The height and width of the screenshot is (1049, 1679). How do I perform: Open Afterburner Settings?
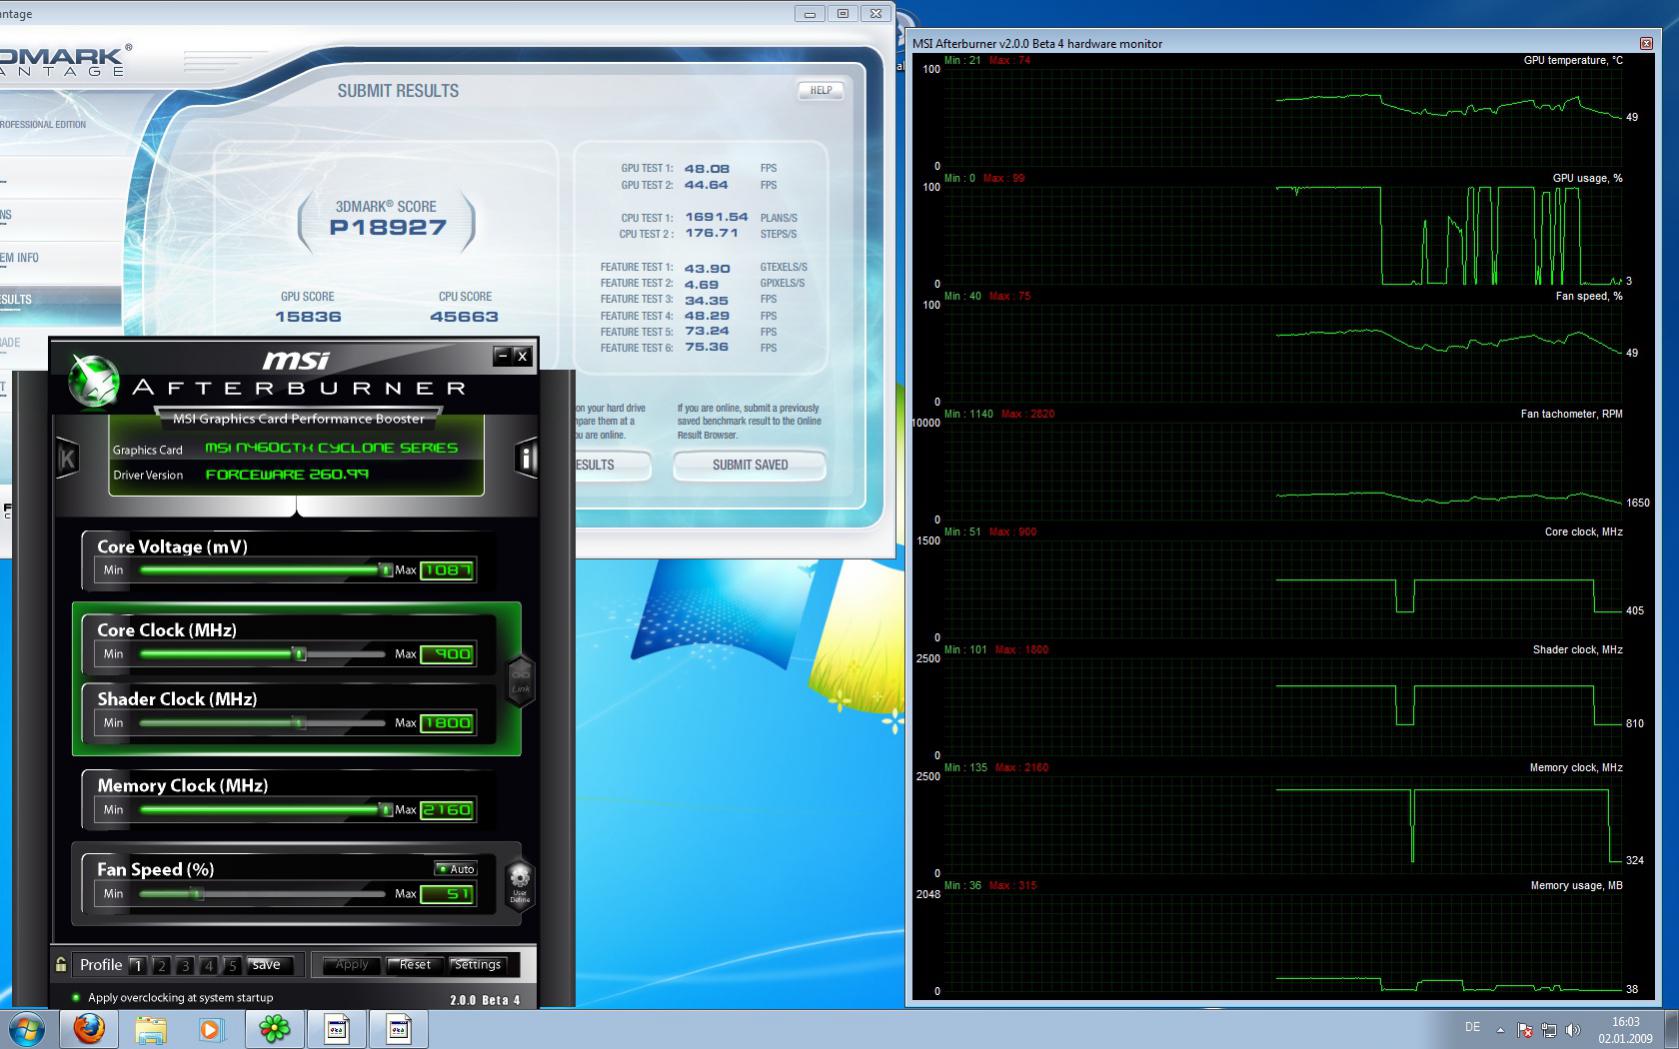pos(477,965)
